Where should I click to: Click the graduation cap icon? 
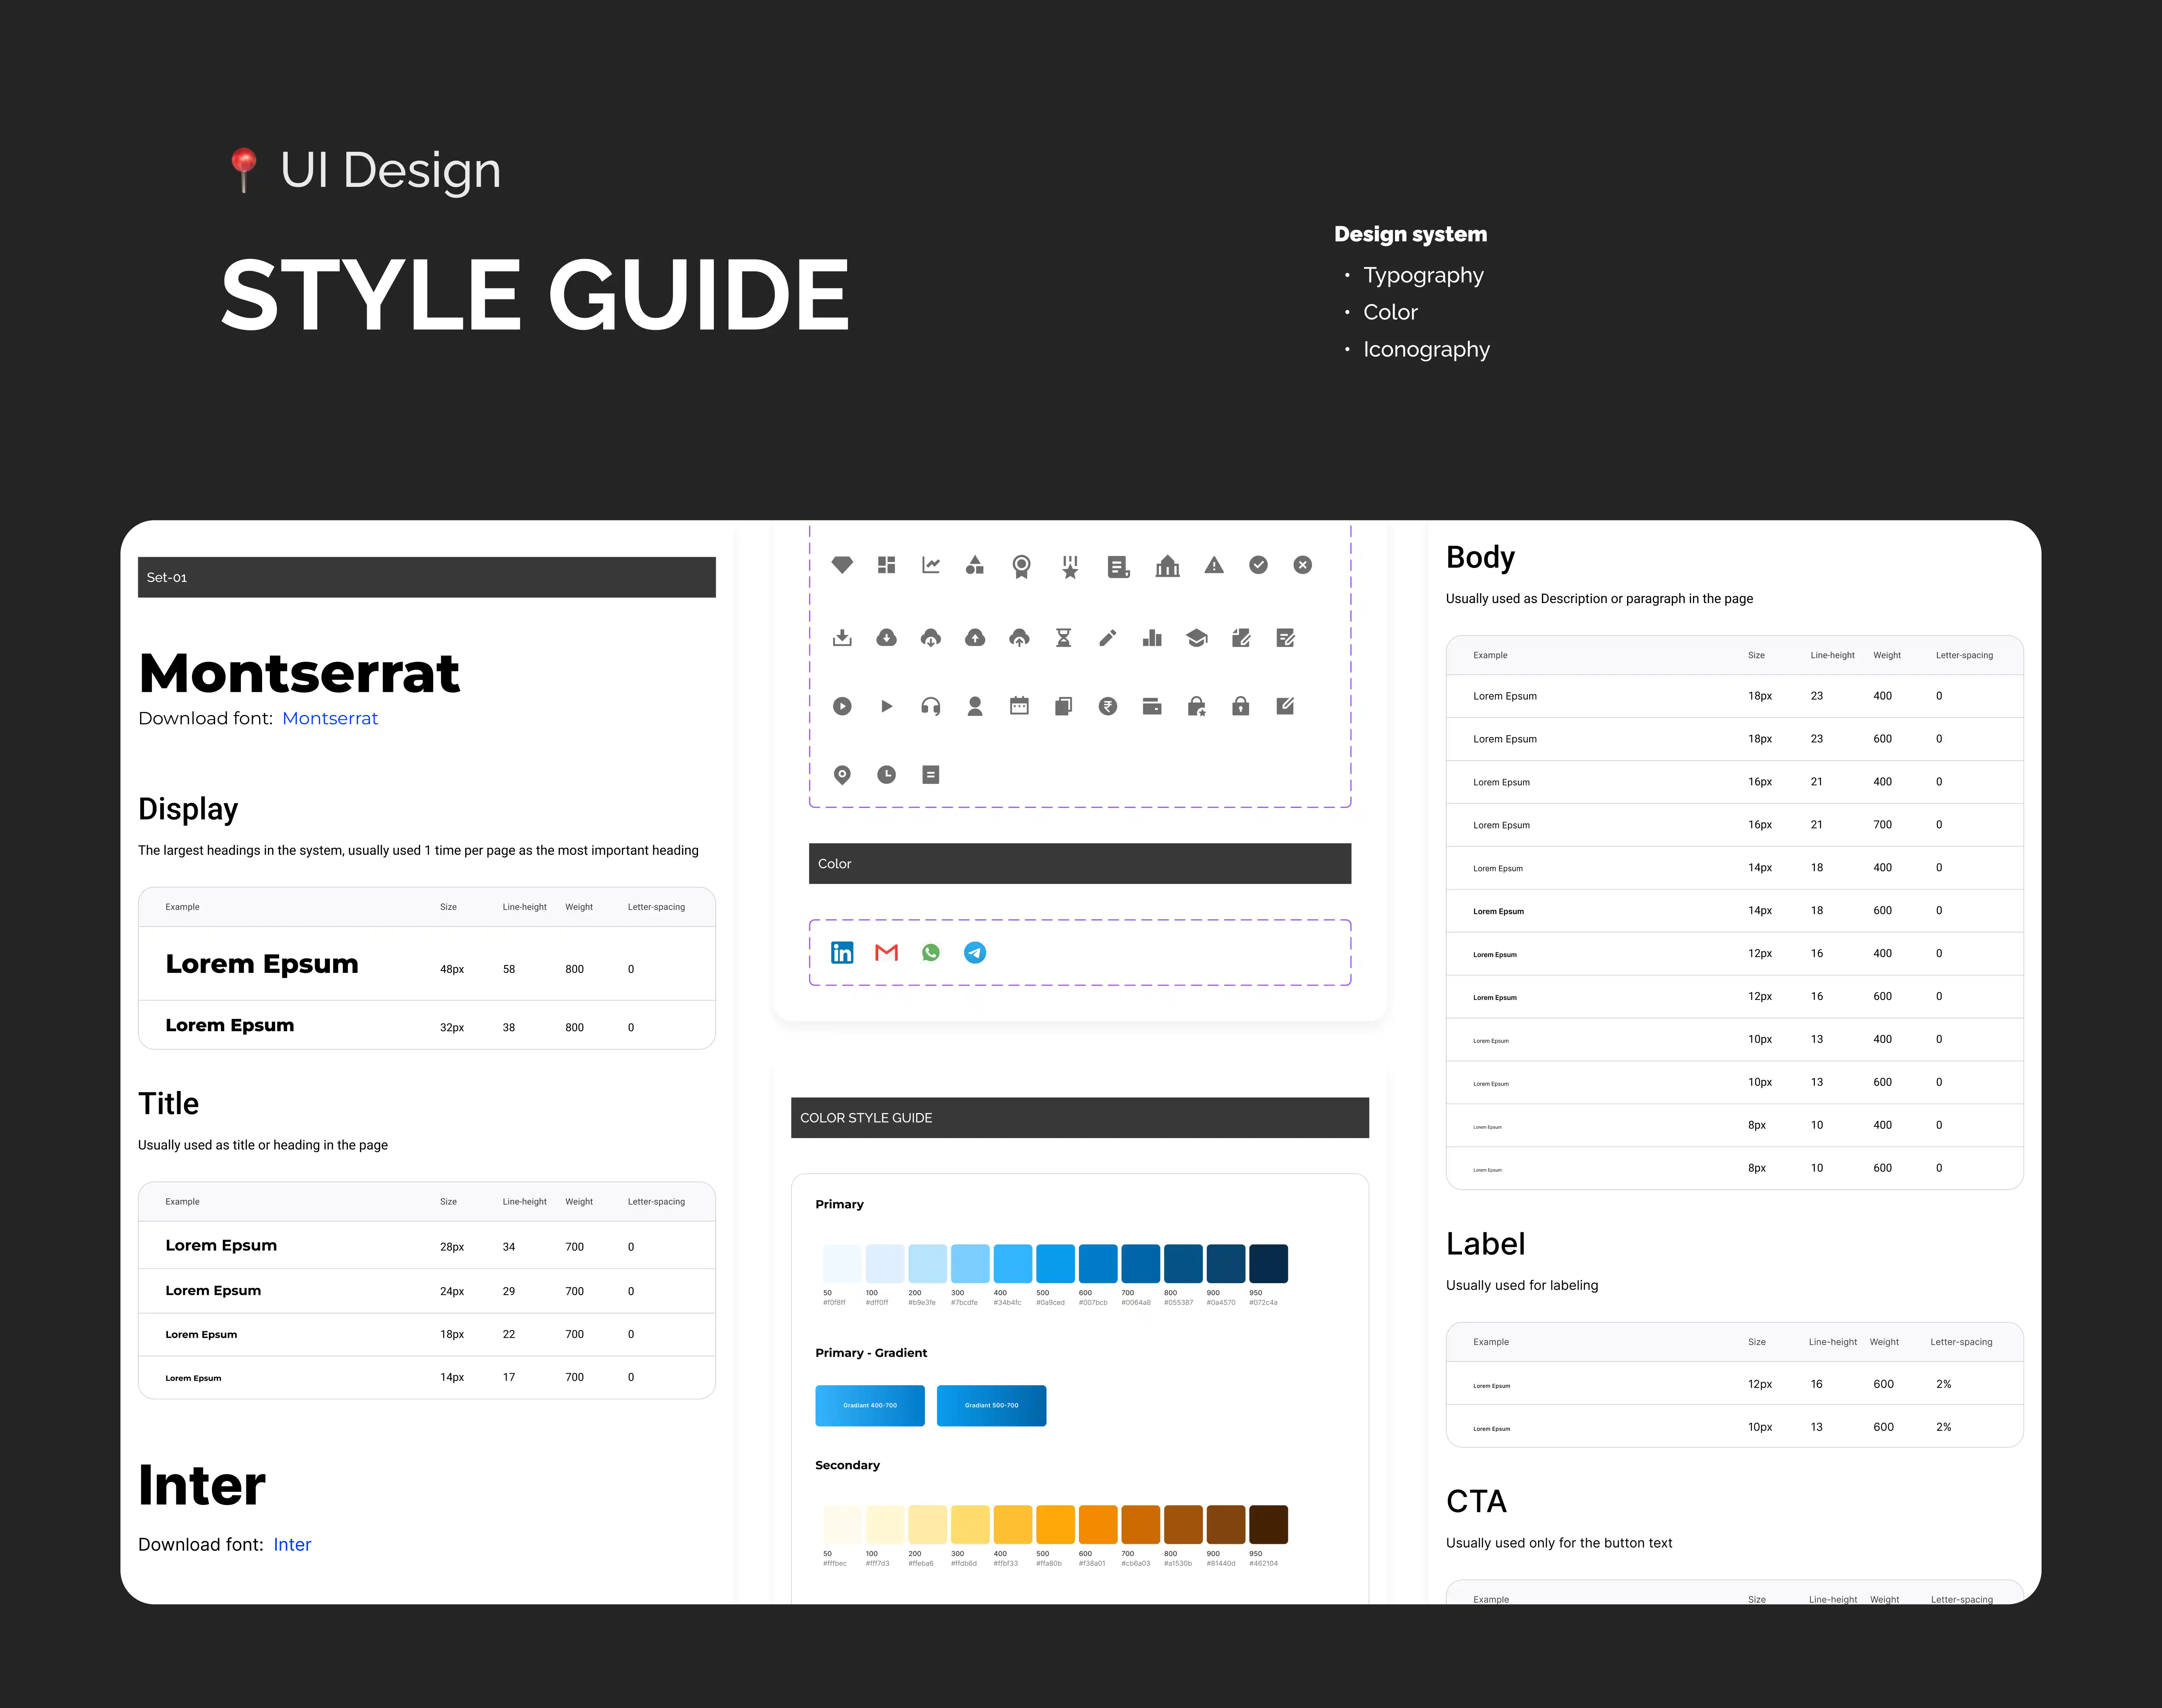(1196, 638)
